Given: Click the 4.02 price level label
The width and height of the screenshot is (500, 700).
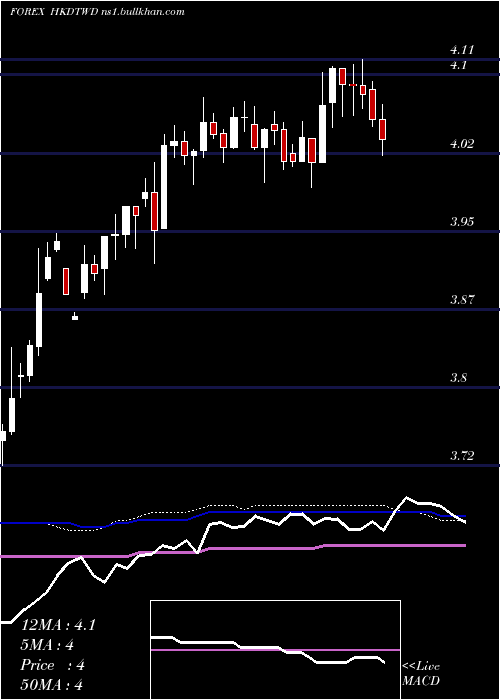Looking at the screenshot, I should click(462, 144).
